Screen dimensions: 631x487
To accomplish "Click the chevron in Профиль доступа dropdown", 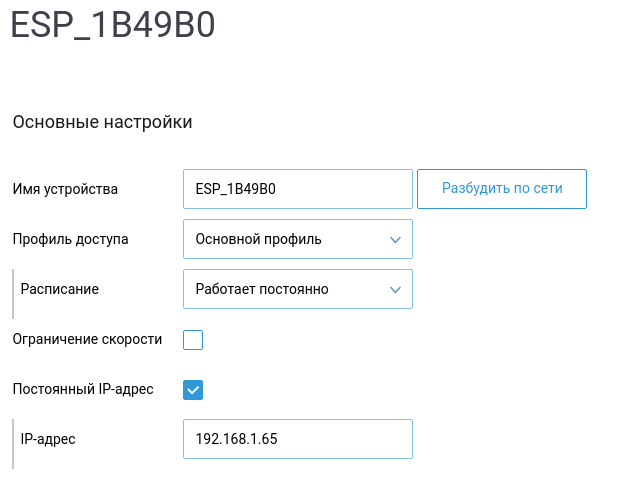I will tap(393, 239).
